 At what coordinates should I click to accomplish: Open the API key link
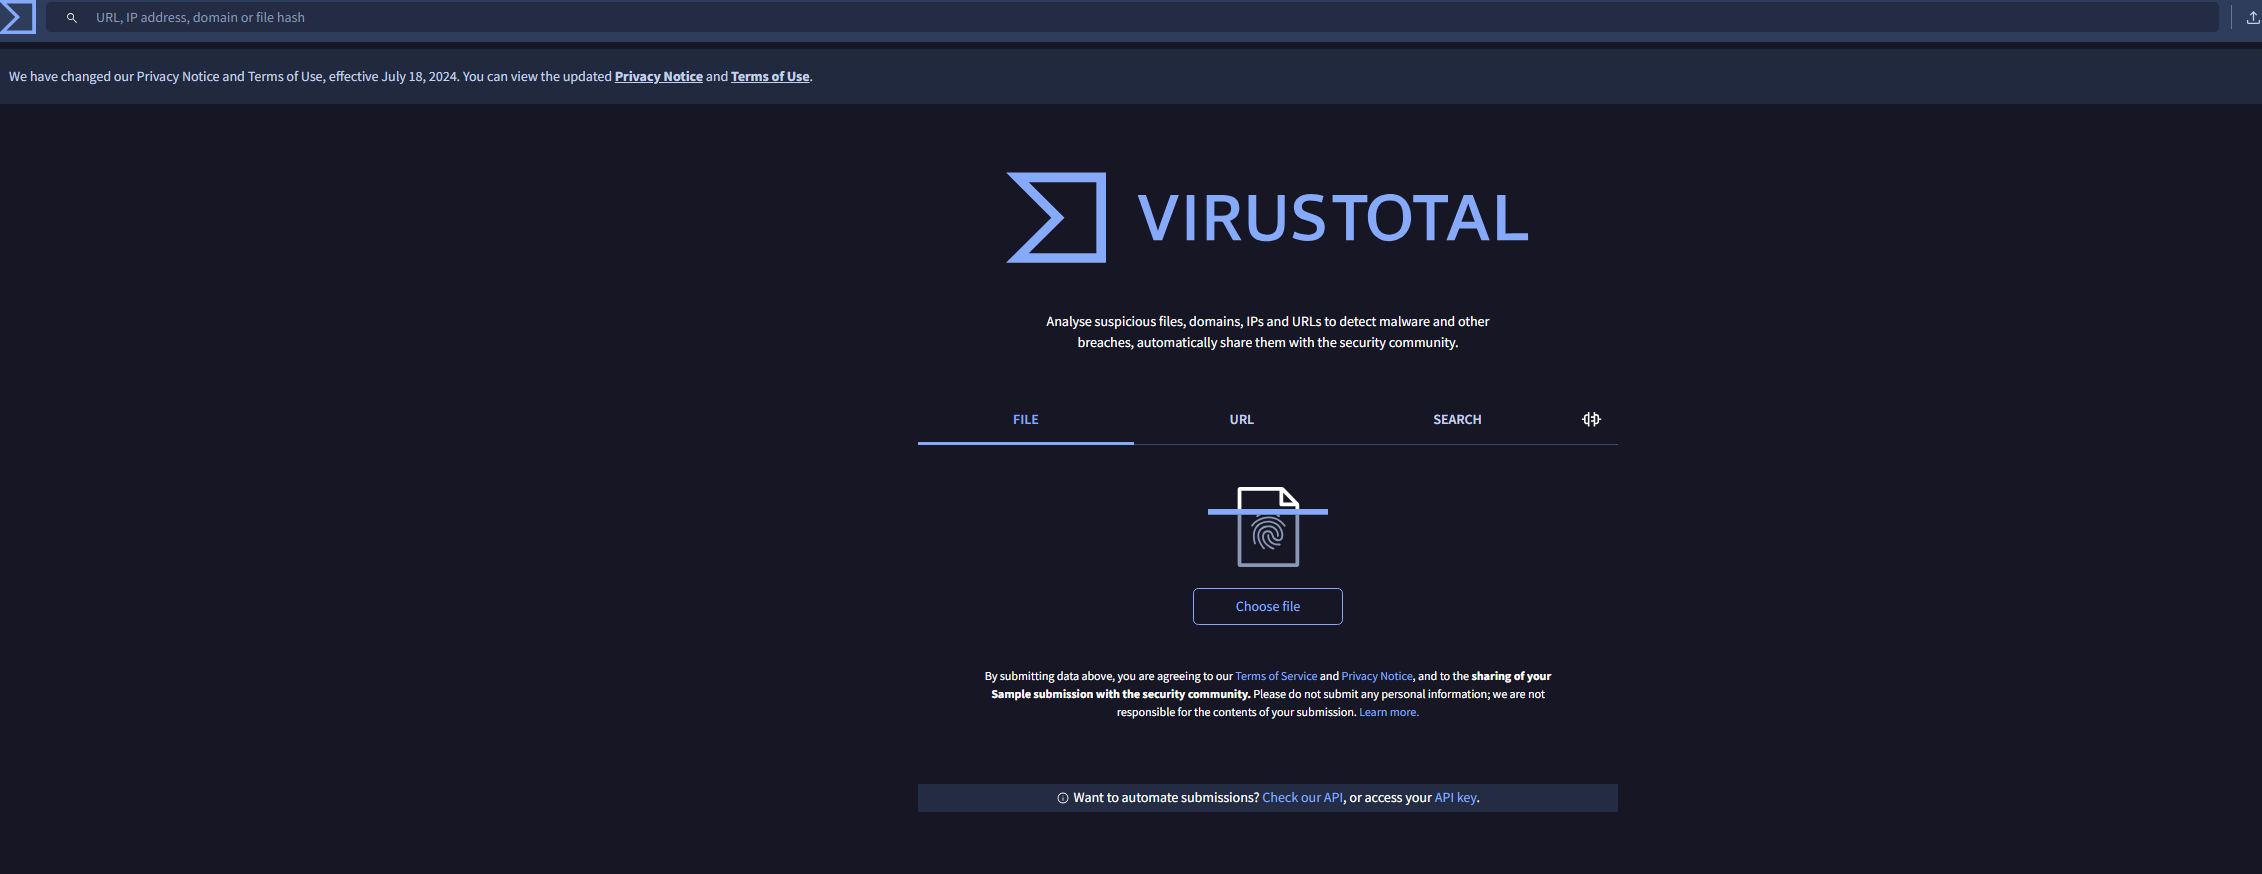pos(1455,798)
